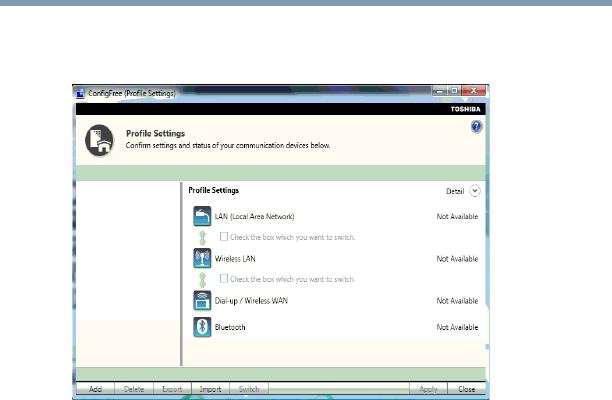
Task: Click the Add button
Action: click(95, 389)
